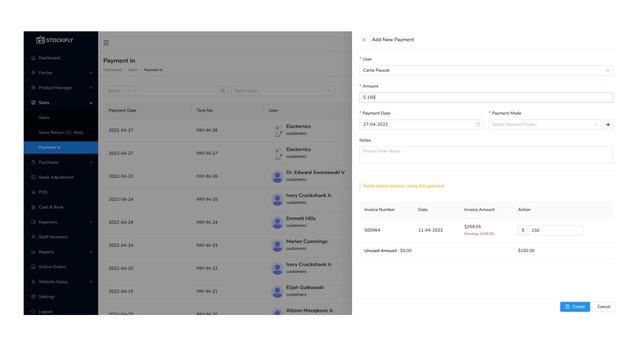Open the Cash & Bank menu item
This screenshot has width=640, height=360.
click(61, 207)
